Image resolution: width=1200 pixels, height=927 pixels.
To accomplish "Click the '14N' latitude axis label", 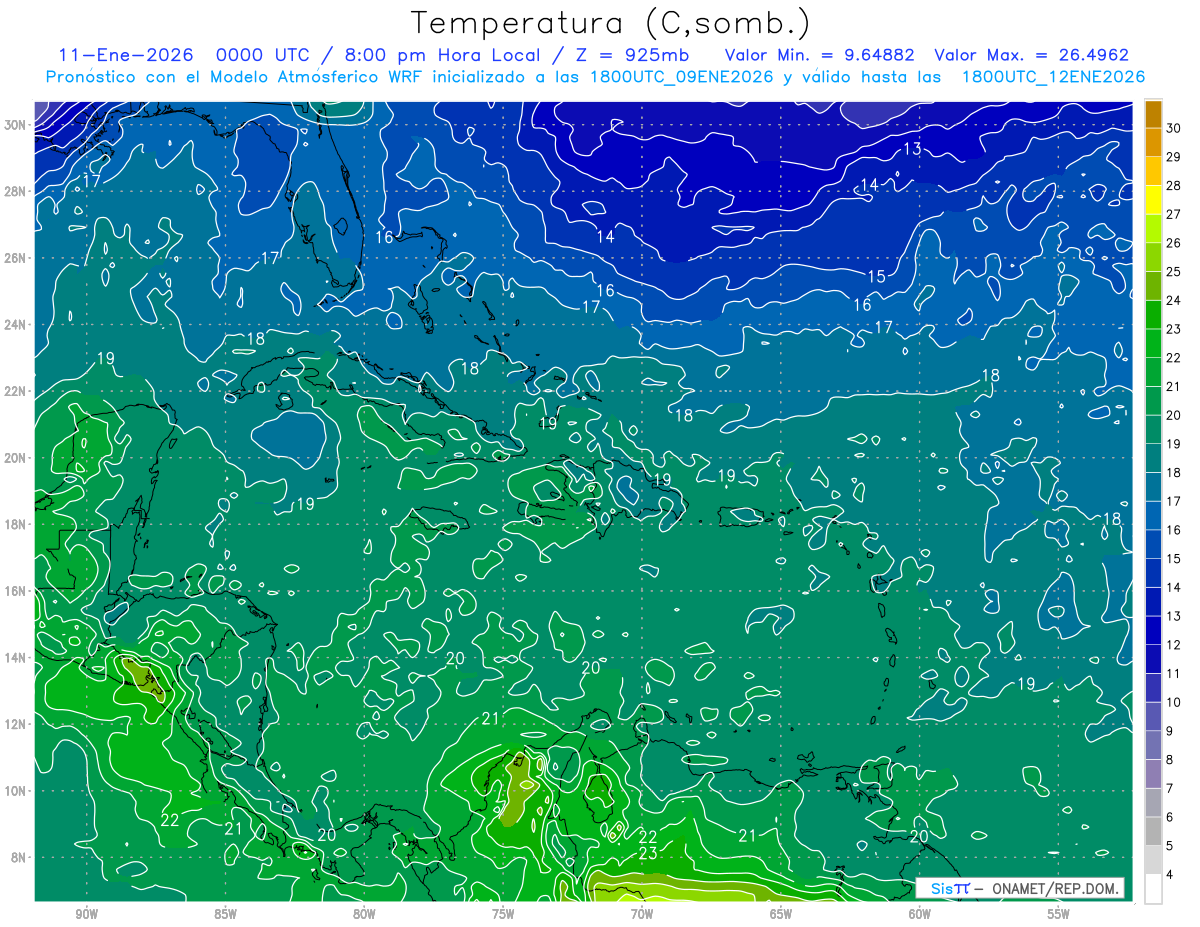I will pyautogui.click(x=16, y=658).
